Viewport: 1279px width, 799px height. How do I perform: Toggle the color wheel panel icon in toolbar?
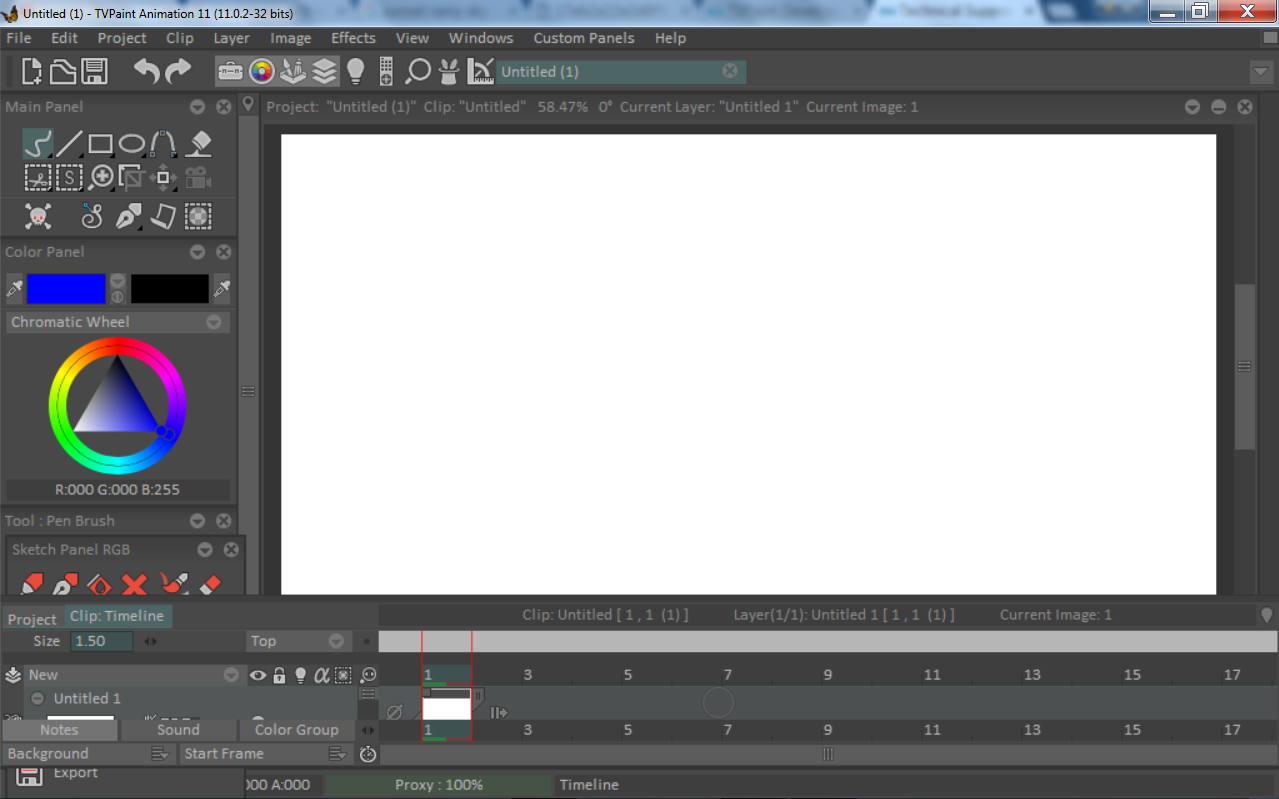[261, 71]
